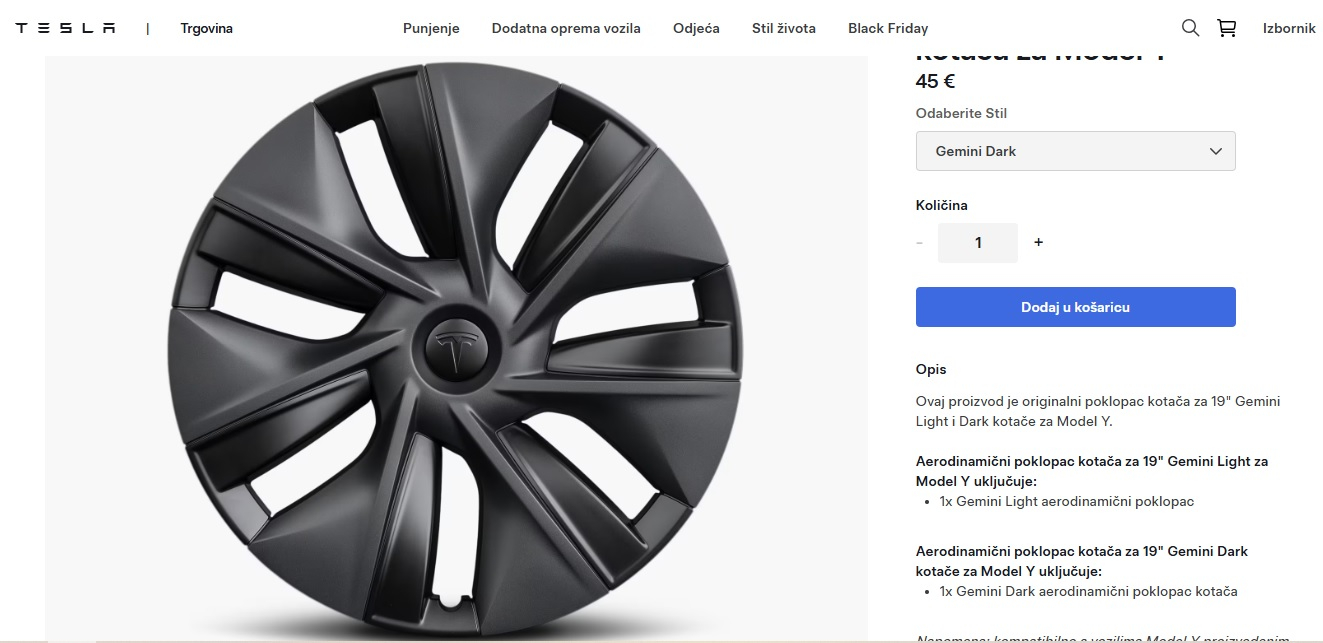Click the Trgovina shop link
The height and width of the screenshot is (643, 1323).
pyautogui.click(x=206, y=28)
